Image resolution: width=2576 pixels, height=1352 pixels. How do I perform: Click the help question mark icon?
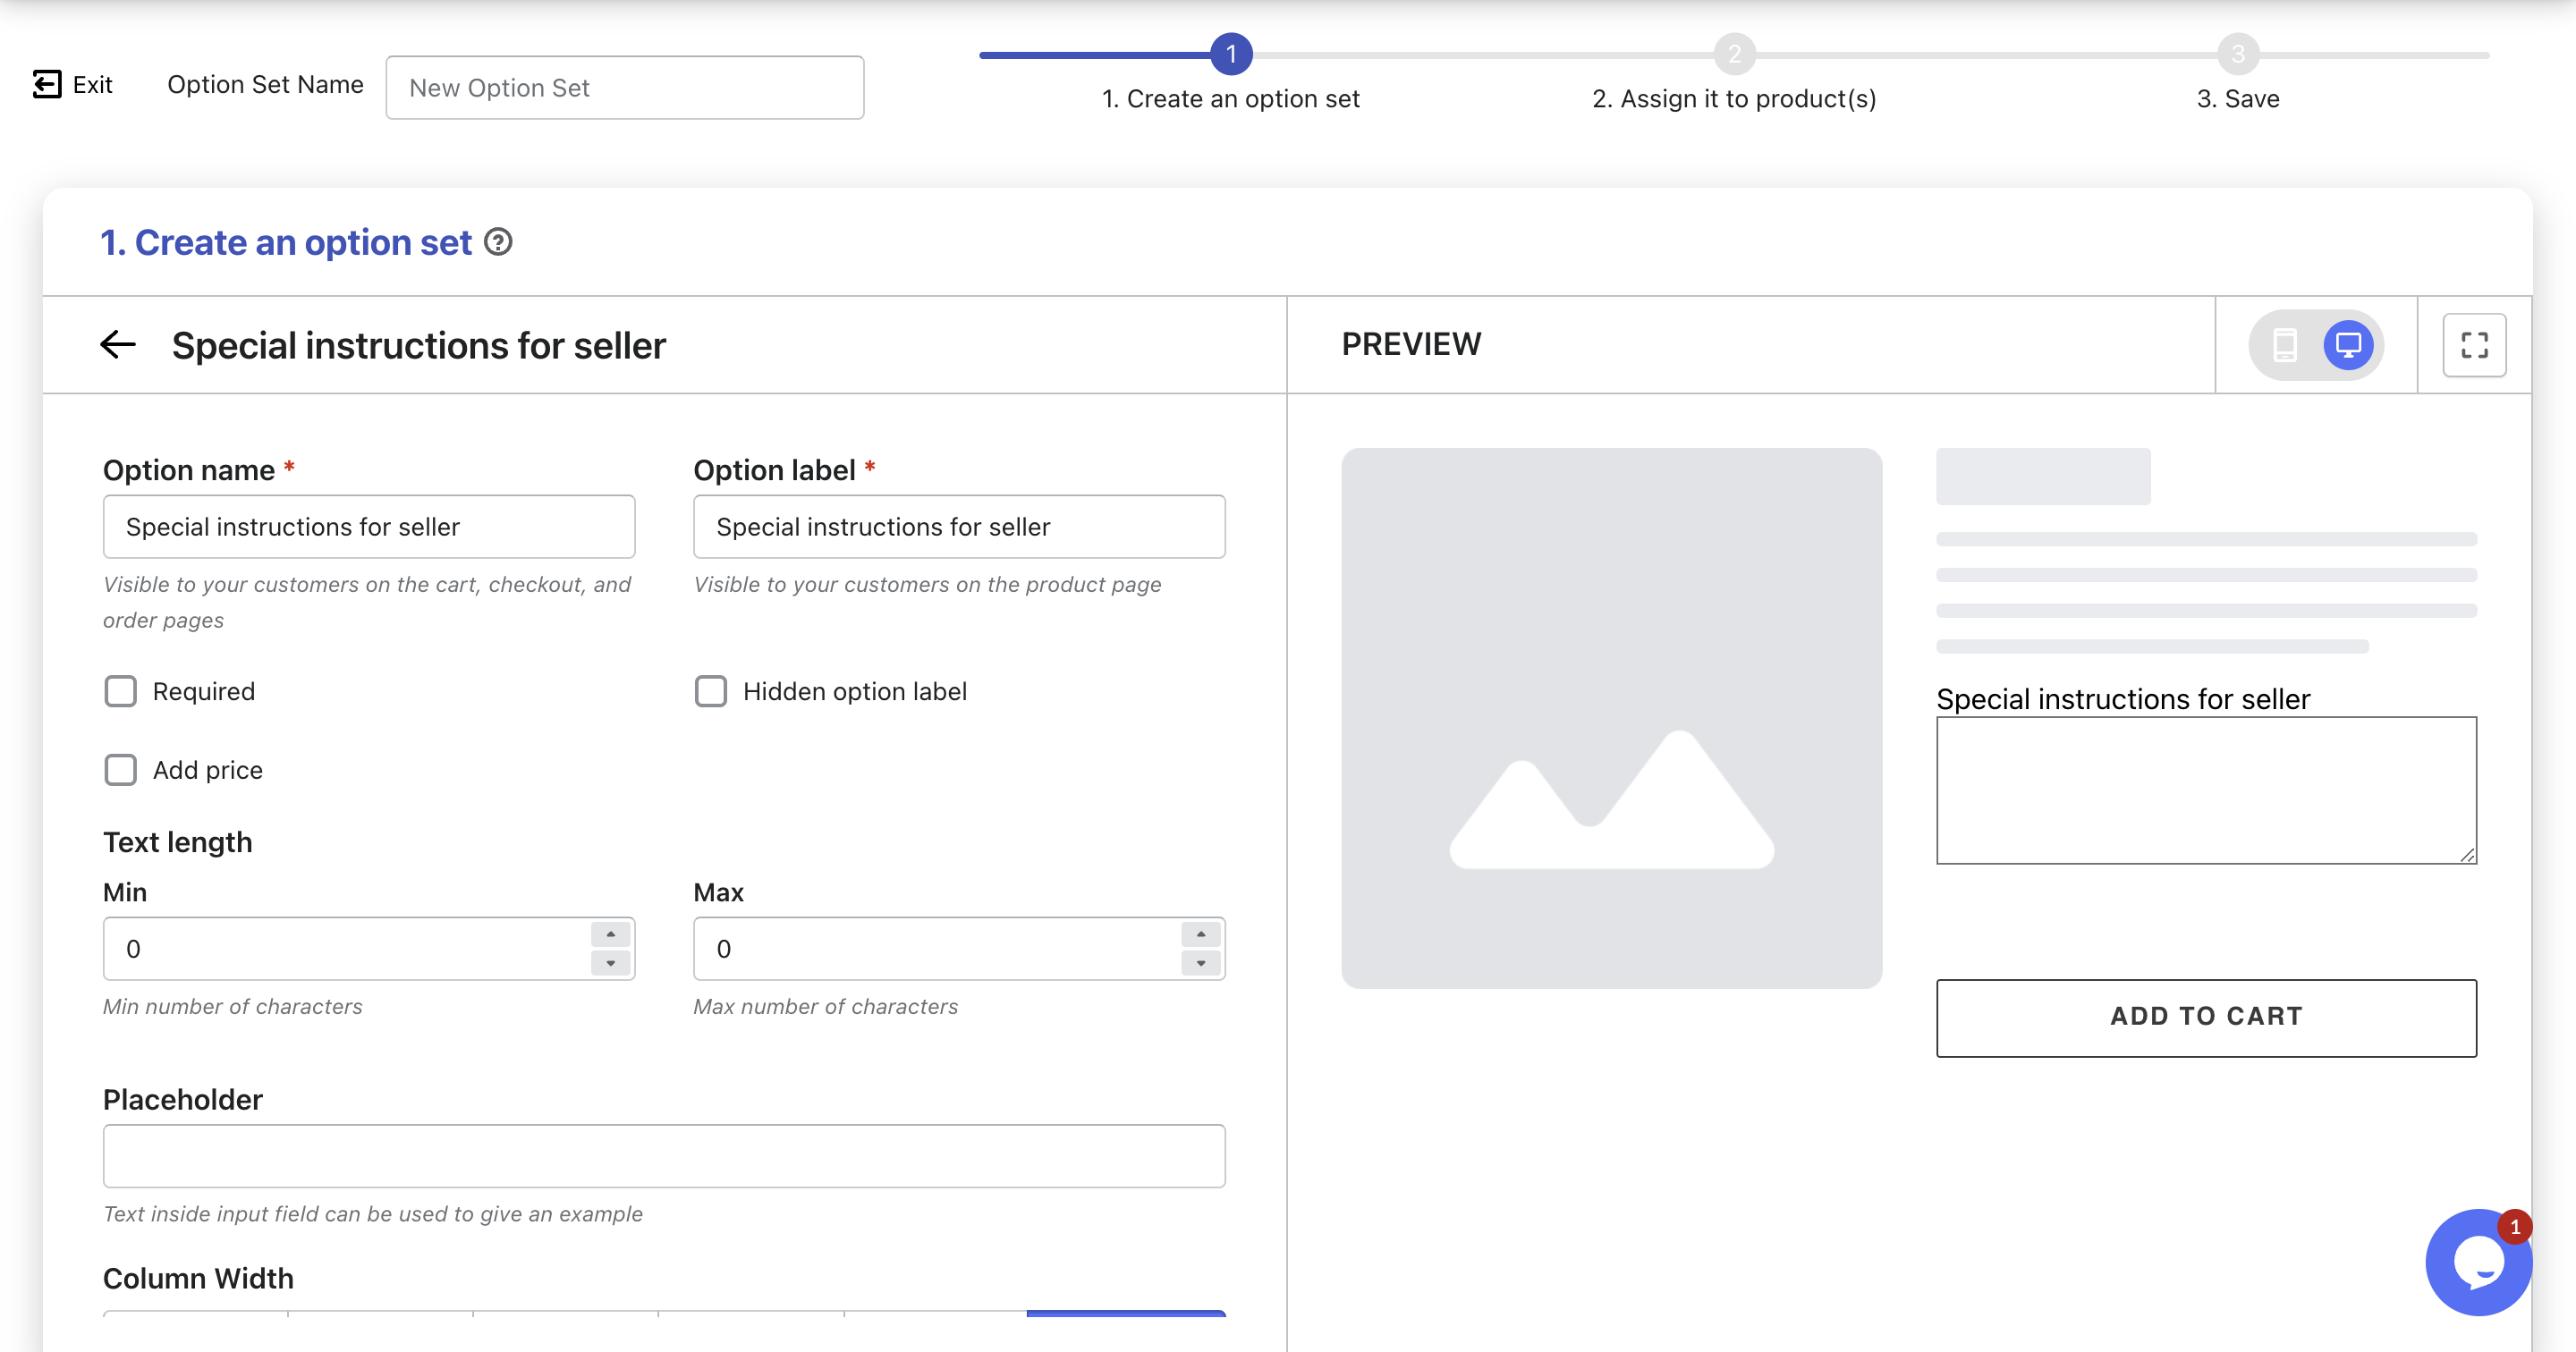(x=498, y=242)
